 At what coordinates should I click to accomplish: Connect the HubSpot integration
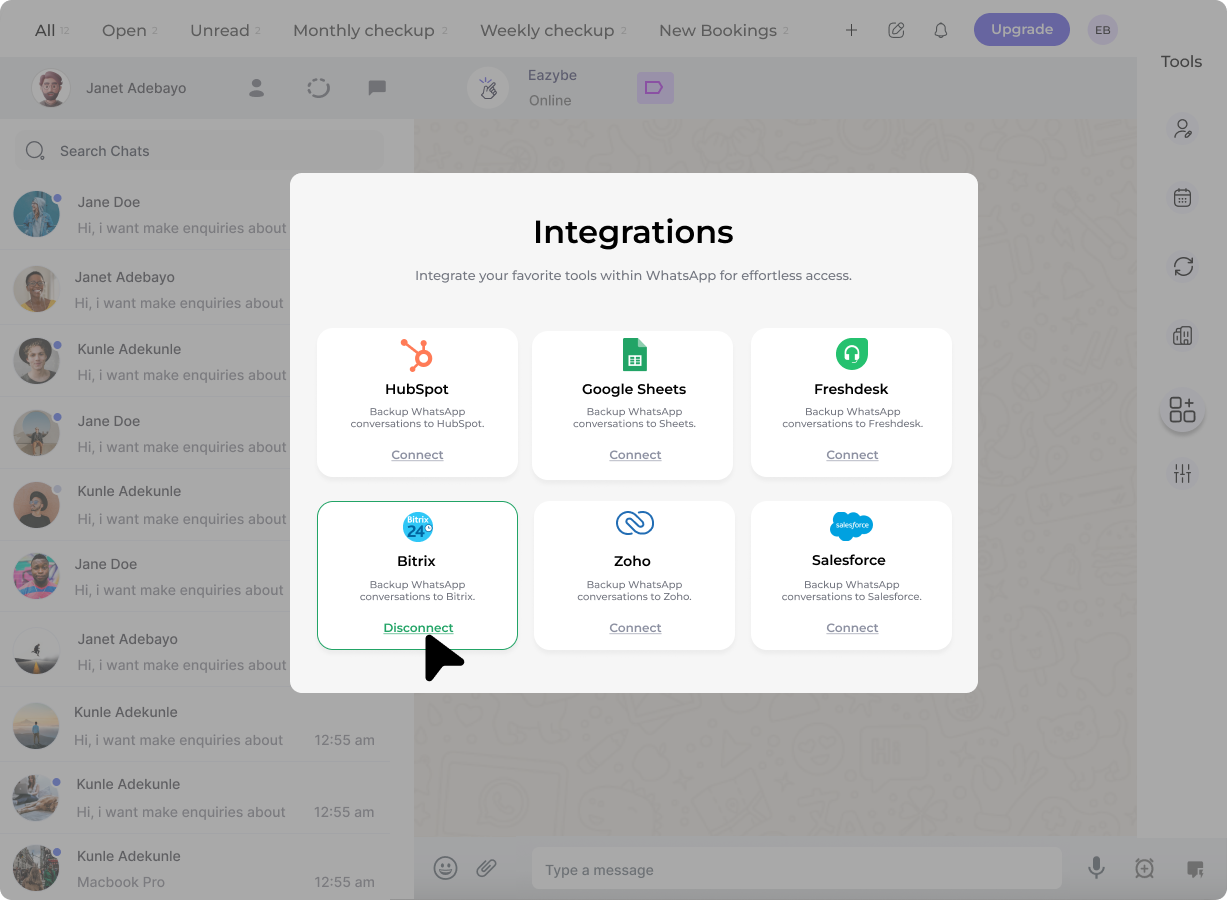point(417,455)
